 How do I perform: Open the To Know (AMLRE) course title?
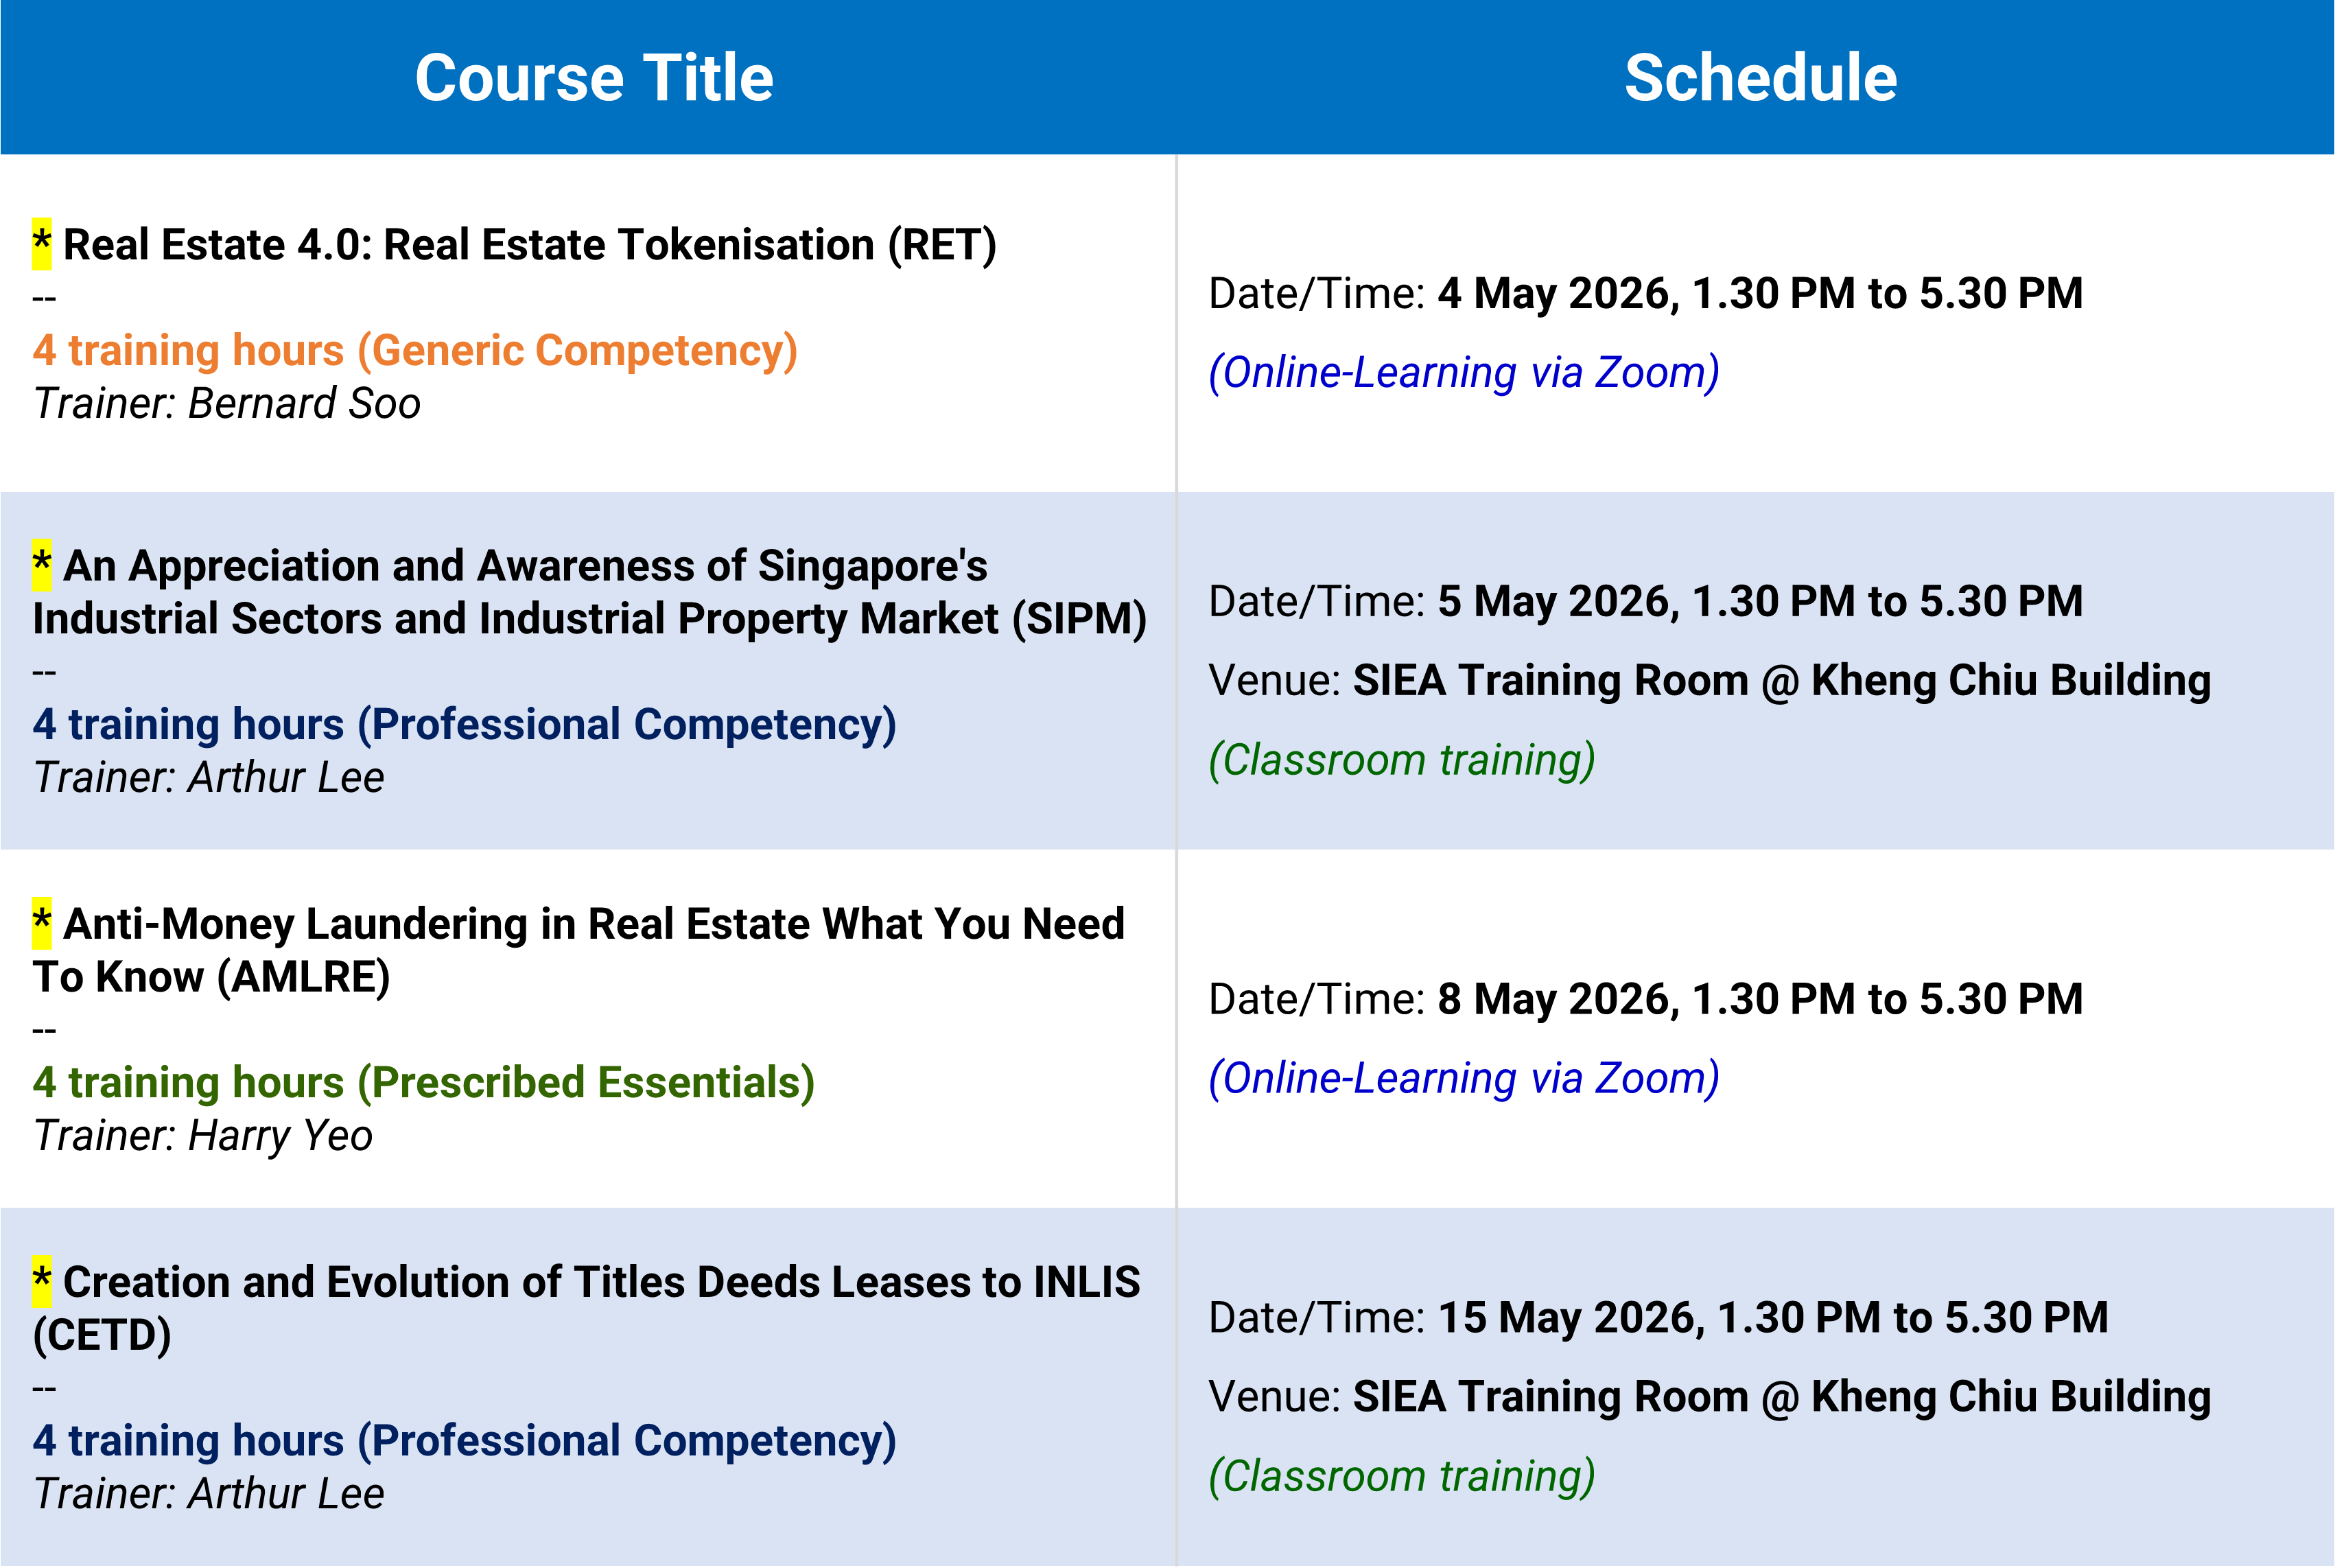point(211,977)
